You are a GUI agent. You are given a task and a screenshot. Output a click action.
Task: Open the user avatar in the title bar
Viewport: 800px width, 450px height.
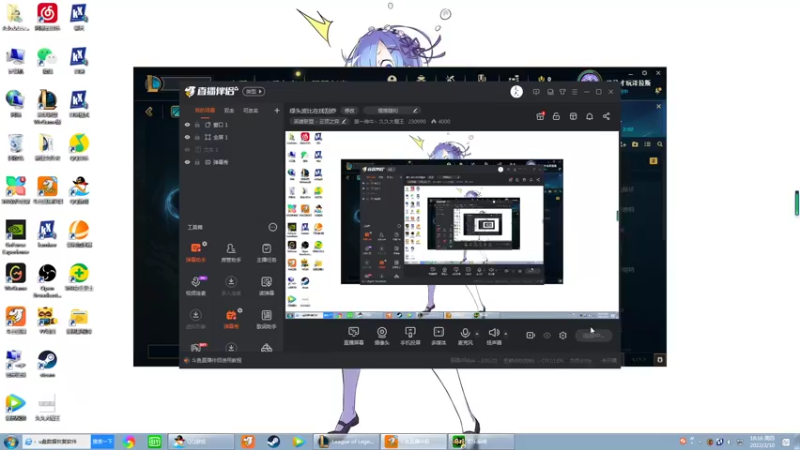(516, 92)
